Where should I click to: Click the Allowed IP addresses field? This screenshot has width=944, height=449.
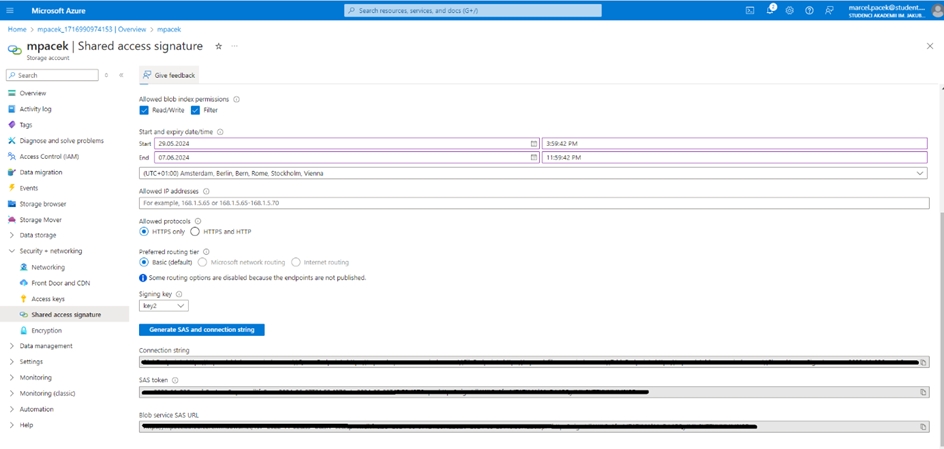(x=533, y=203)
